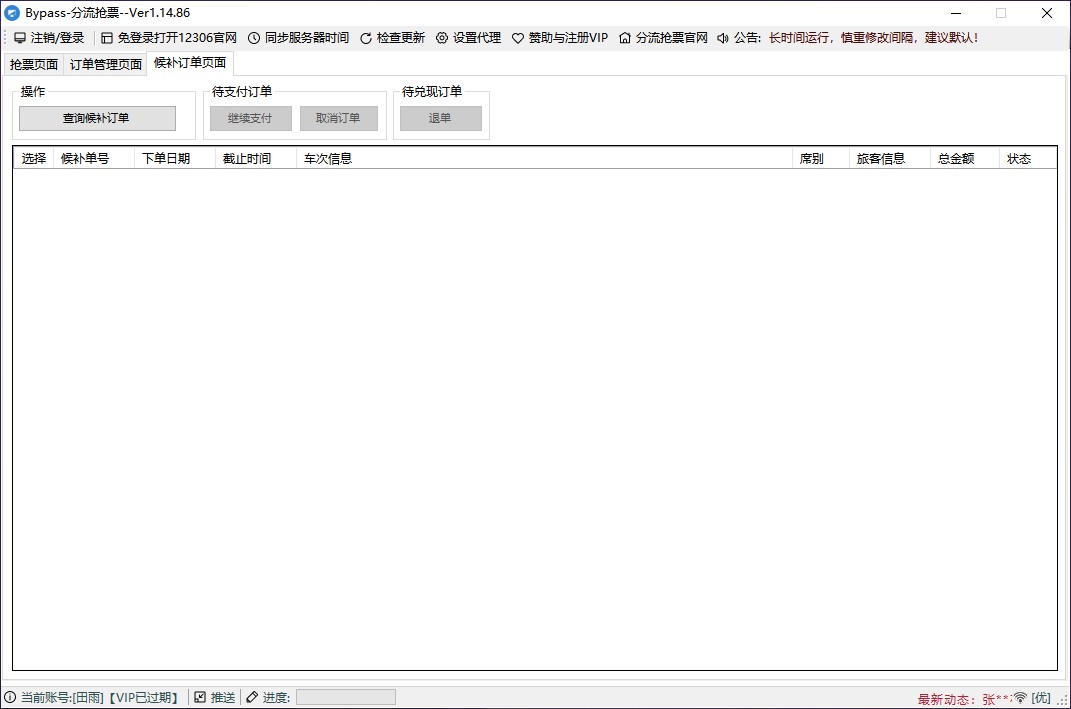
Task: Click the 继续支付 button
Action: [250, 118]
